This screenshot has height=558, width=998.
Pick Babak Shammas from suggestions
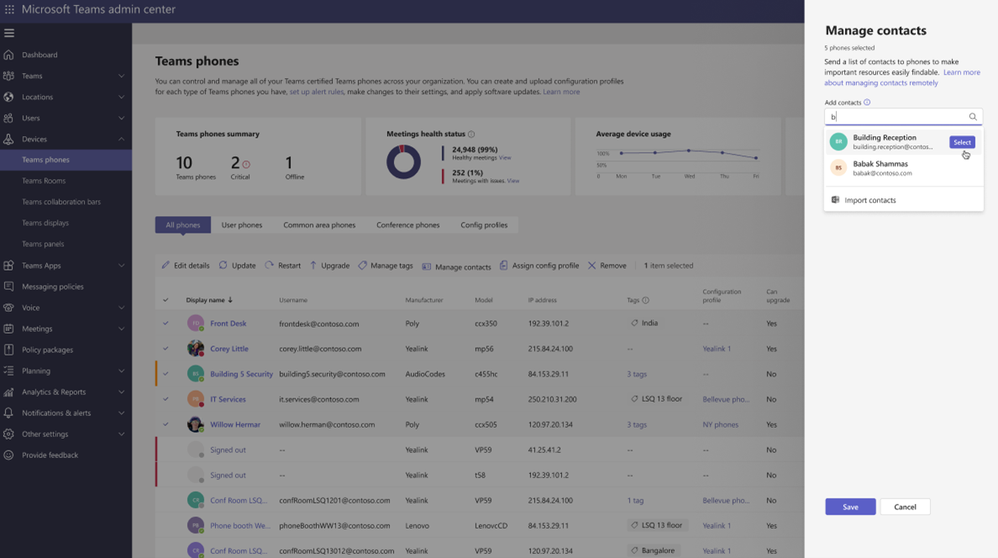tap(903, 168)
